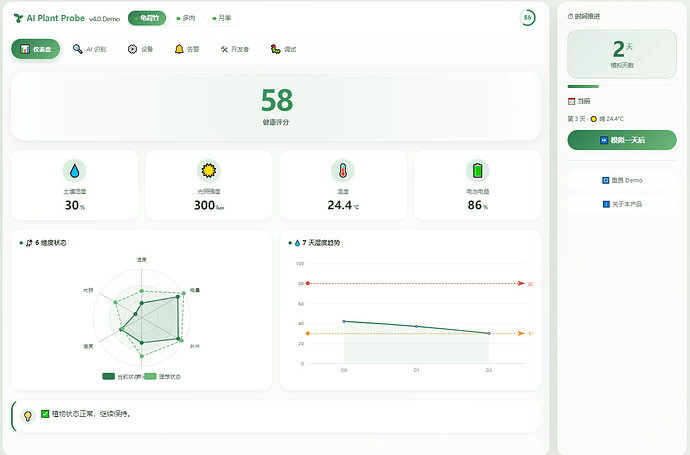Open the 调试 bug debug tab
The height and width of the screenshot is (455, 690).
[x=283, y=49]
